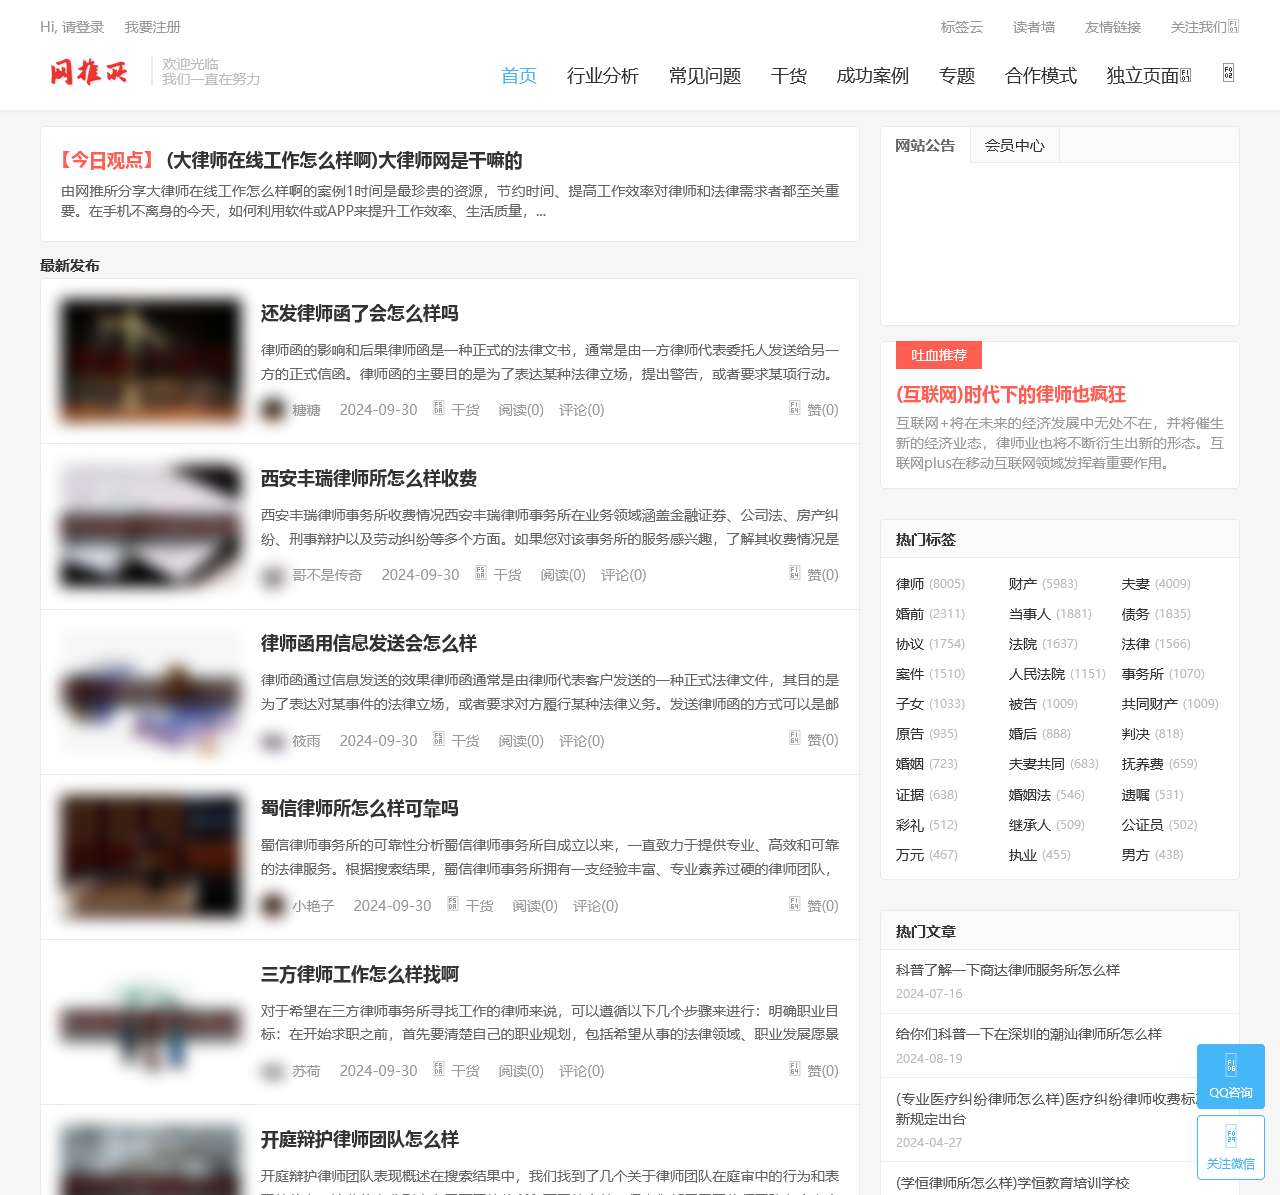Like the 律师函用信息发送会怎么样 article

(814, 740)
